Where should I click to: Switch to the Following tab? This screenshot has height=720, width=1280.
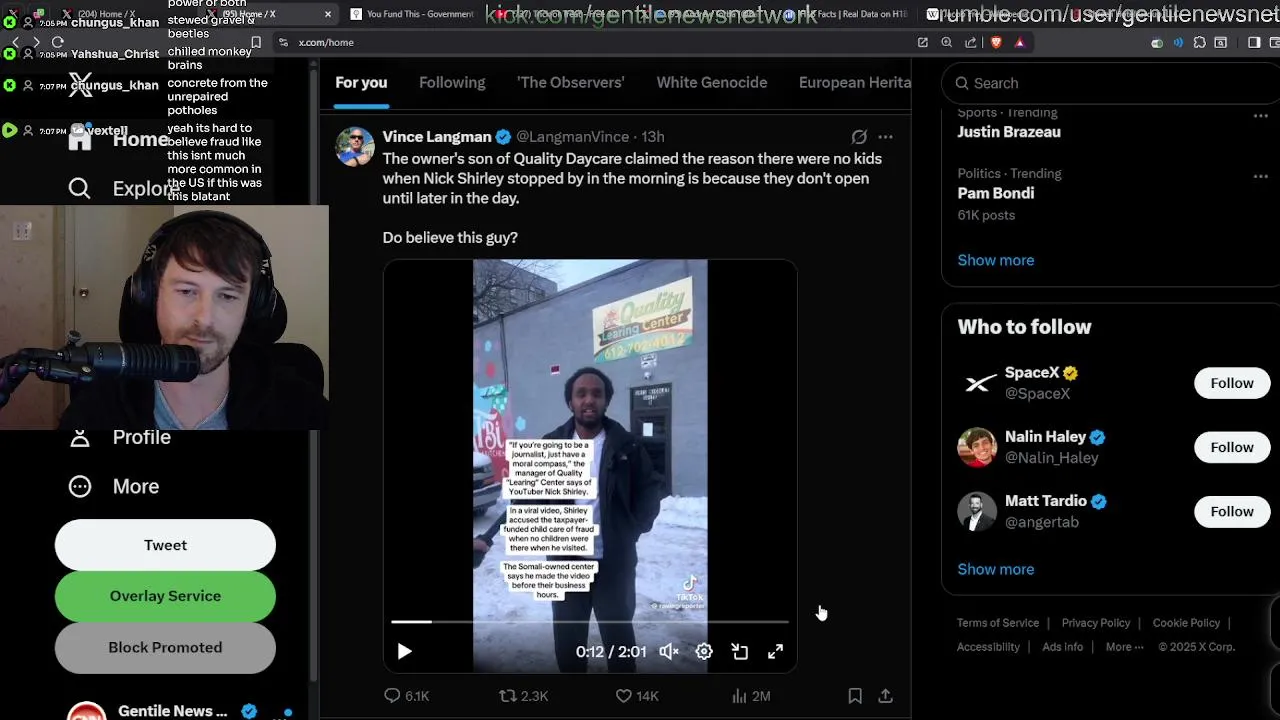[x=452, y=83]
